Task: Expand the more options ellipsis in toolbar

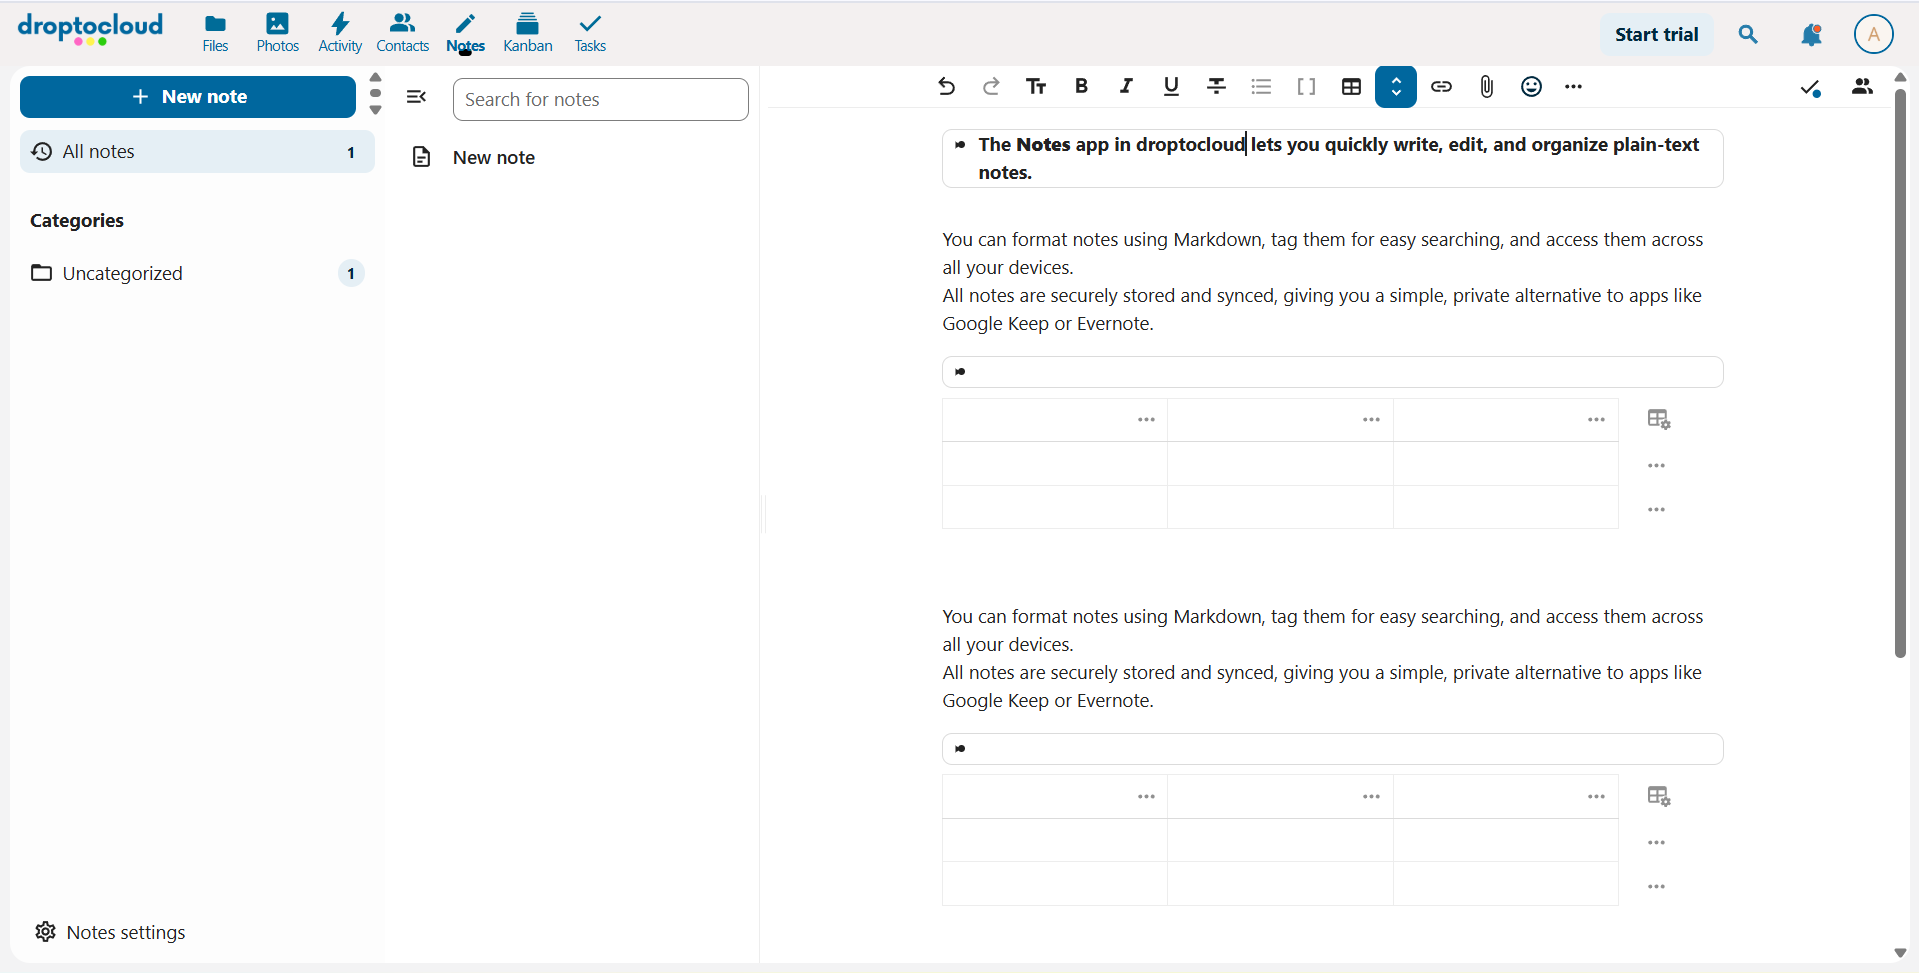Action: tap(1574, 87)
